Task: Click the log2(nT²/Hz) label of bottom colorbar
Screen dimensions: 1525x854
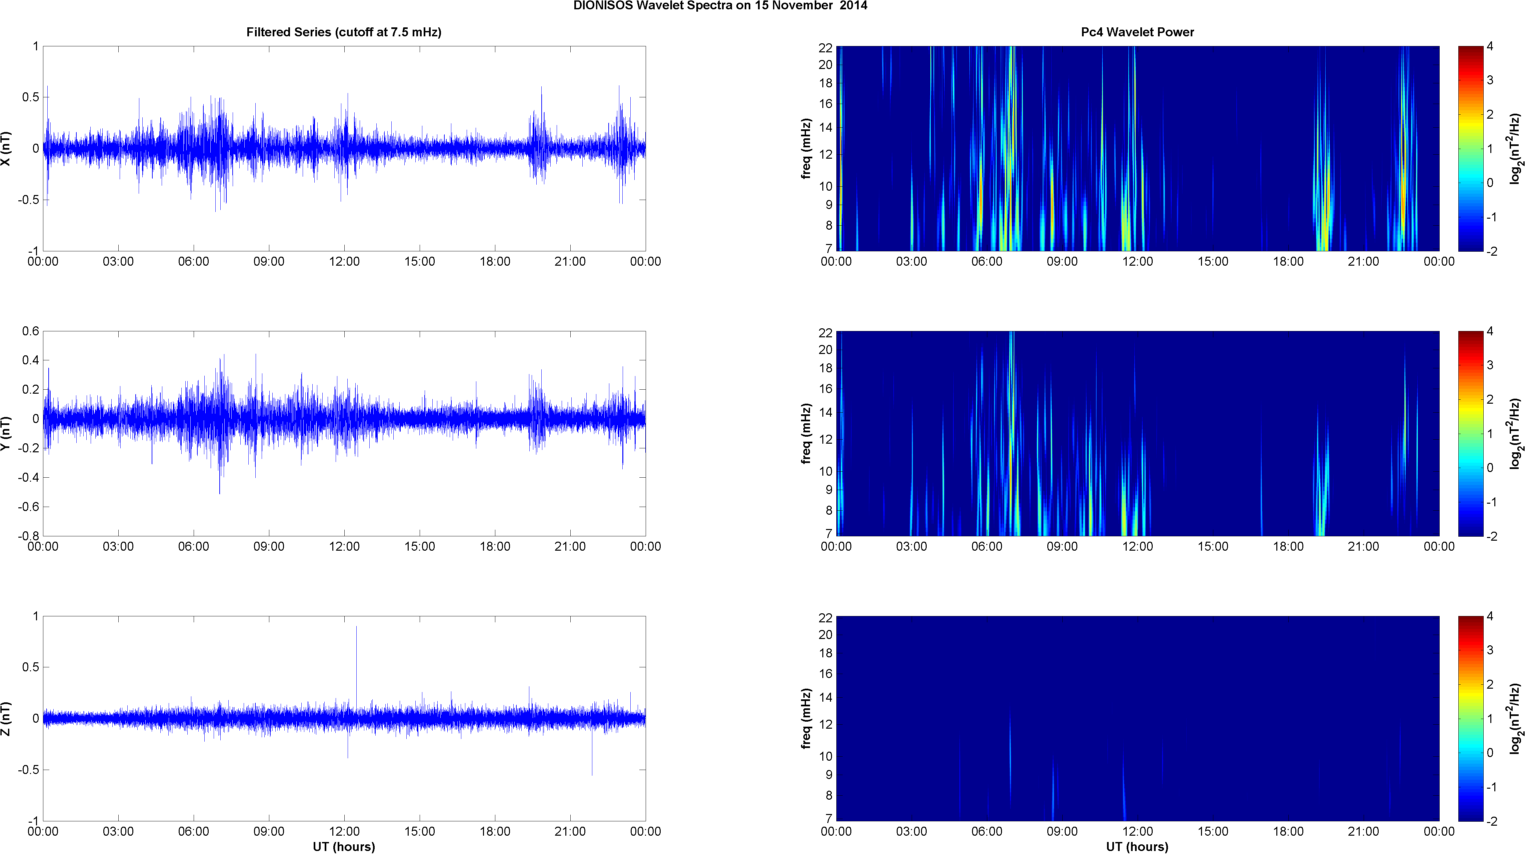Action: tap(1516, 718)
